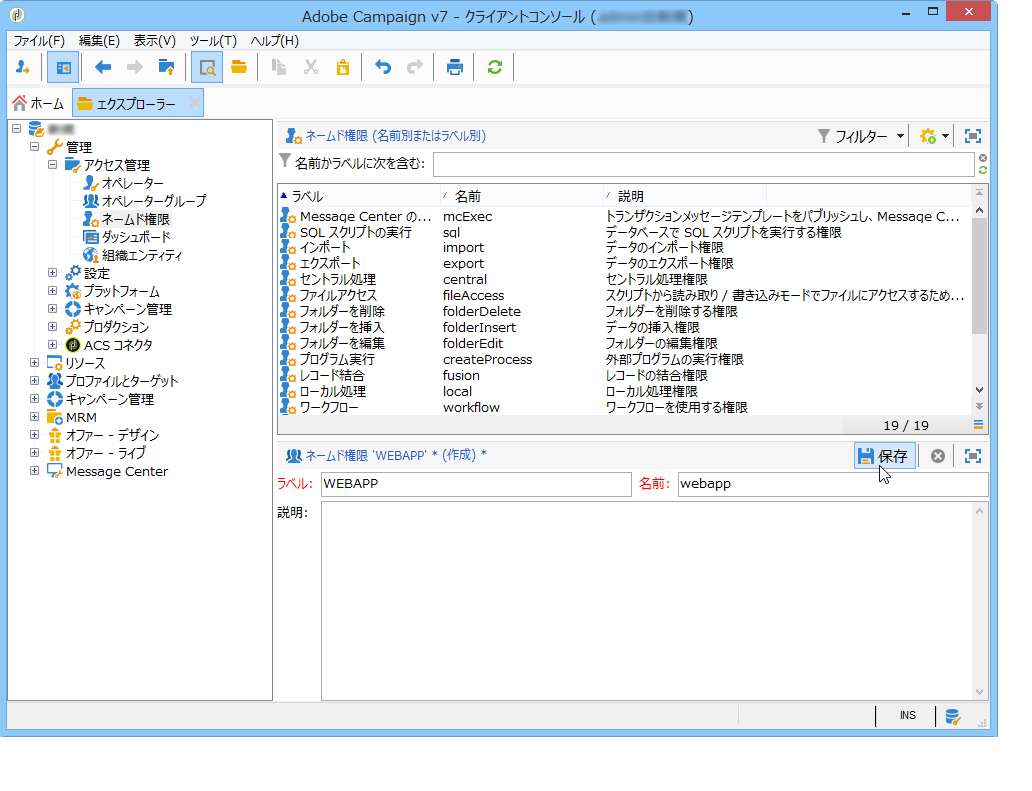Screen dimensions: 1032x791
Task: Click the list vertical scrollbar thumb
Action: [x=979, y=276]
